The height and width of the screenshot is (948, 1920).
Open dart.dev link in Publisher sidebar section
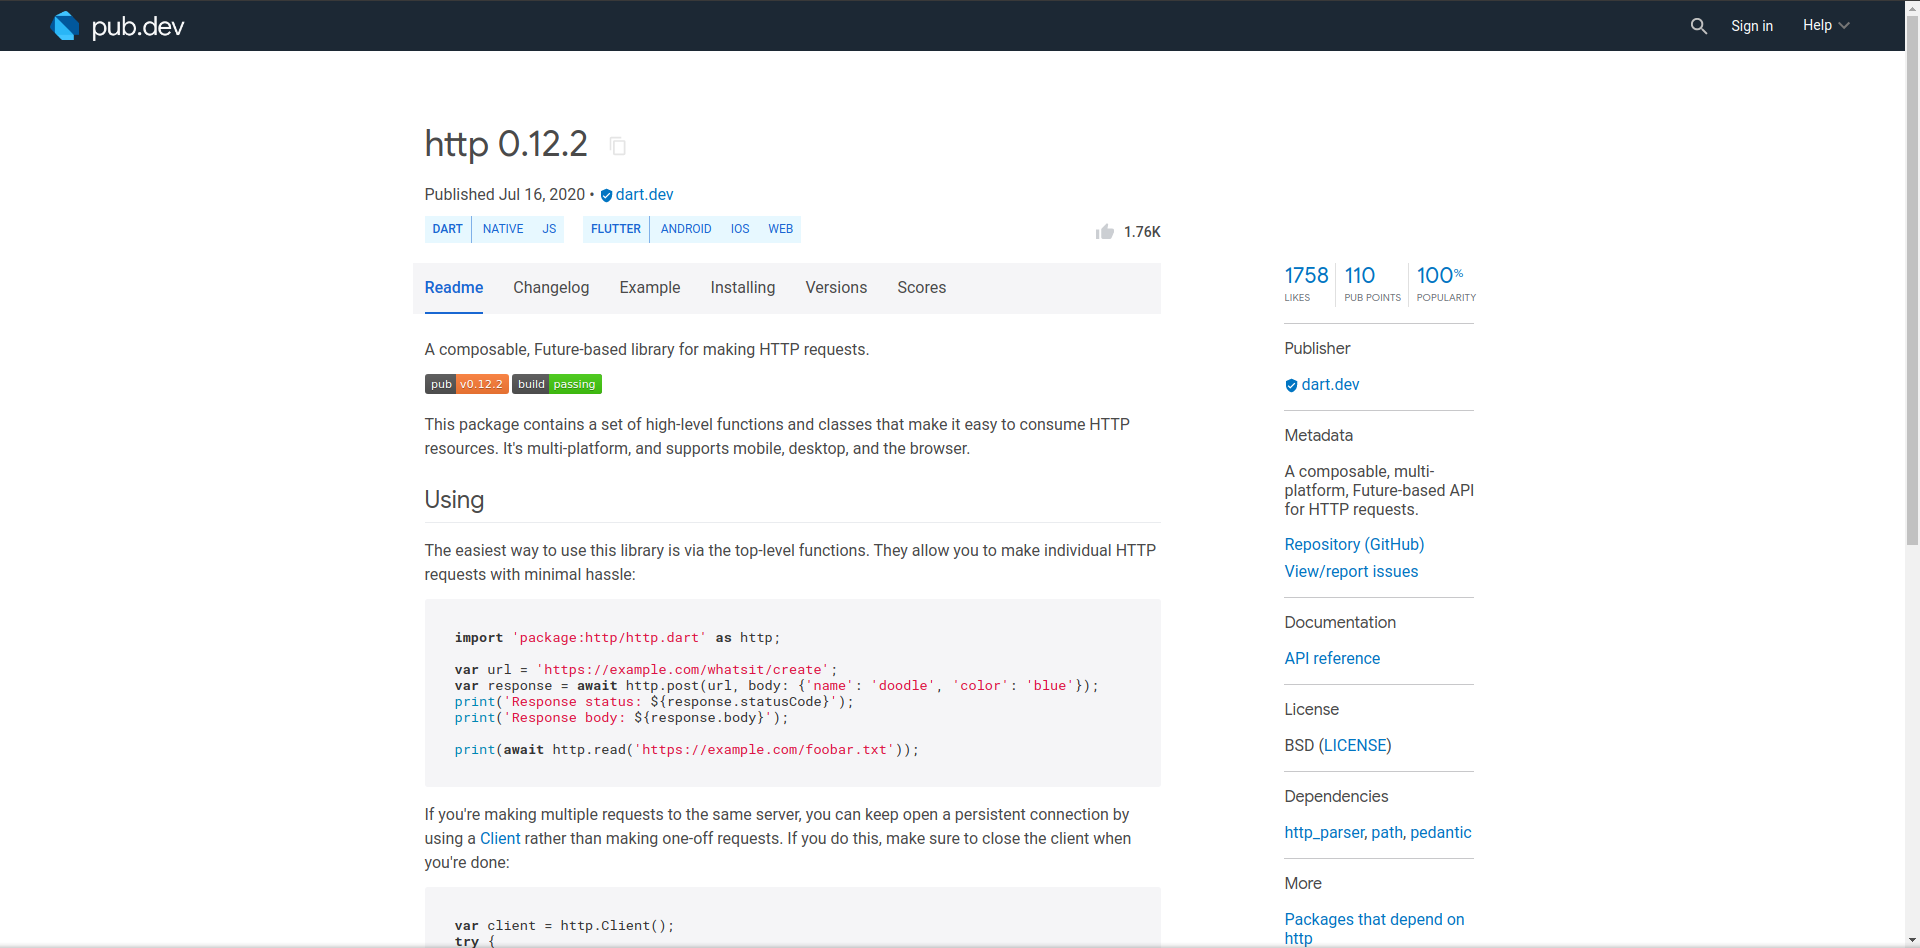(x=1330, y=385)
